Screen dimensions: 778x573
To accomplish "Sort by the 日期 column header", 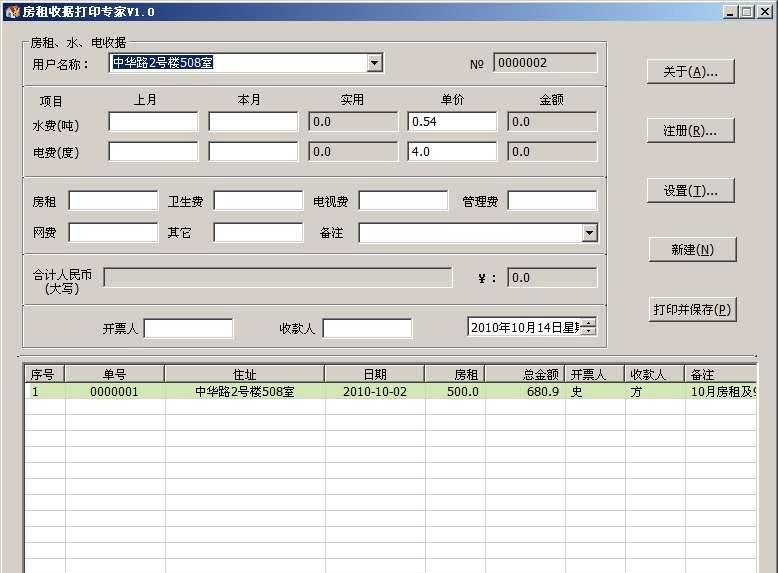I will 374,374.
